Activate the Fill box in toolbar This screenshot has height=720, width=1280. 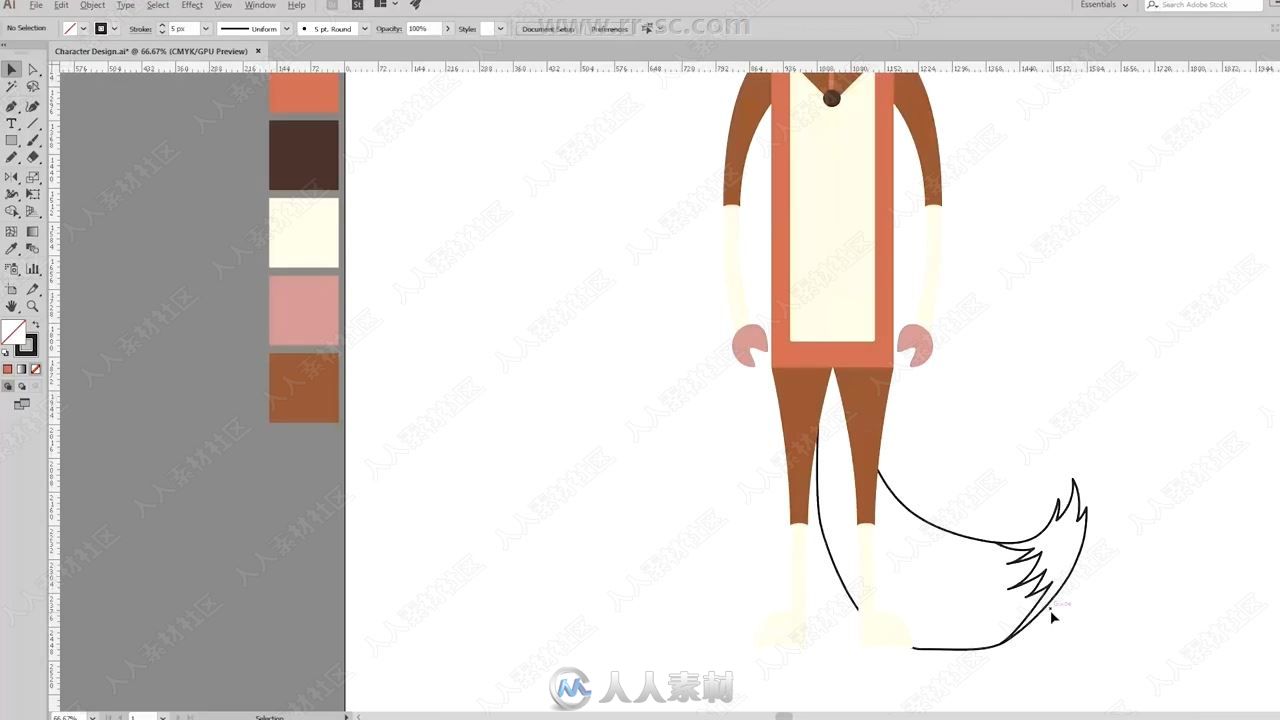[13, 332]
